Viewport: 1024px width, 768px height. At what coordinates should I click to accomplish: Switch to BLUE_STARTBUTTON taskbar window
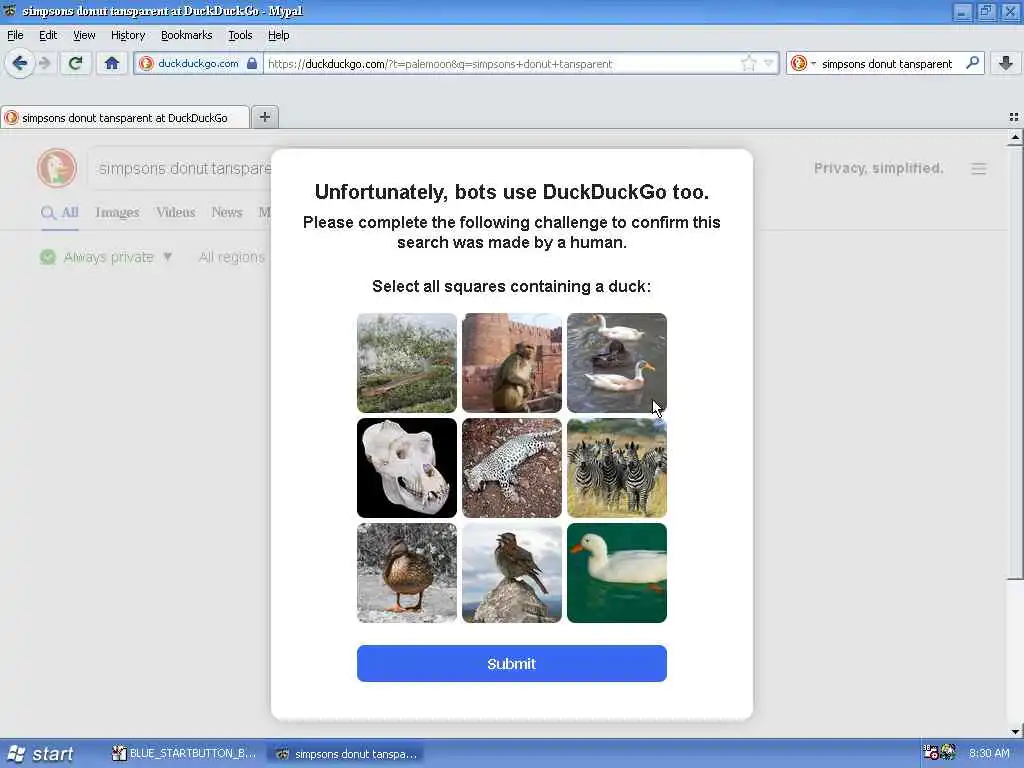(x=185, y=754)
